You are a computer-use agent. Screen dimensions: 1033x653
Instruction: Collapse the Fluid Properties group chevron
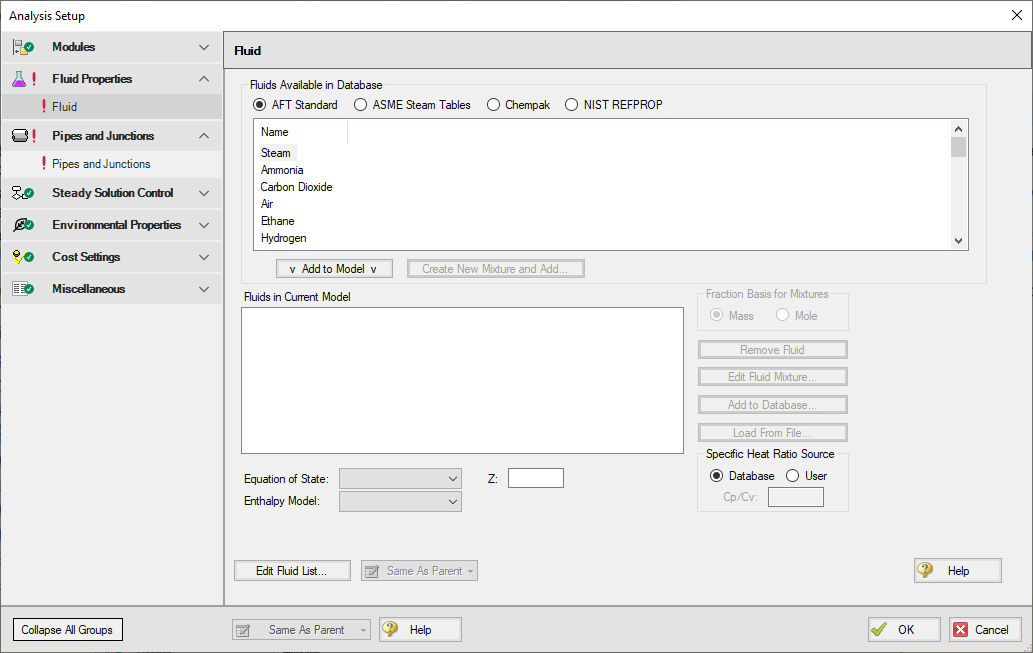coord(204,78)
